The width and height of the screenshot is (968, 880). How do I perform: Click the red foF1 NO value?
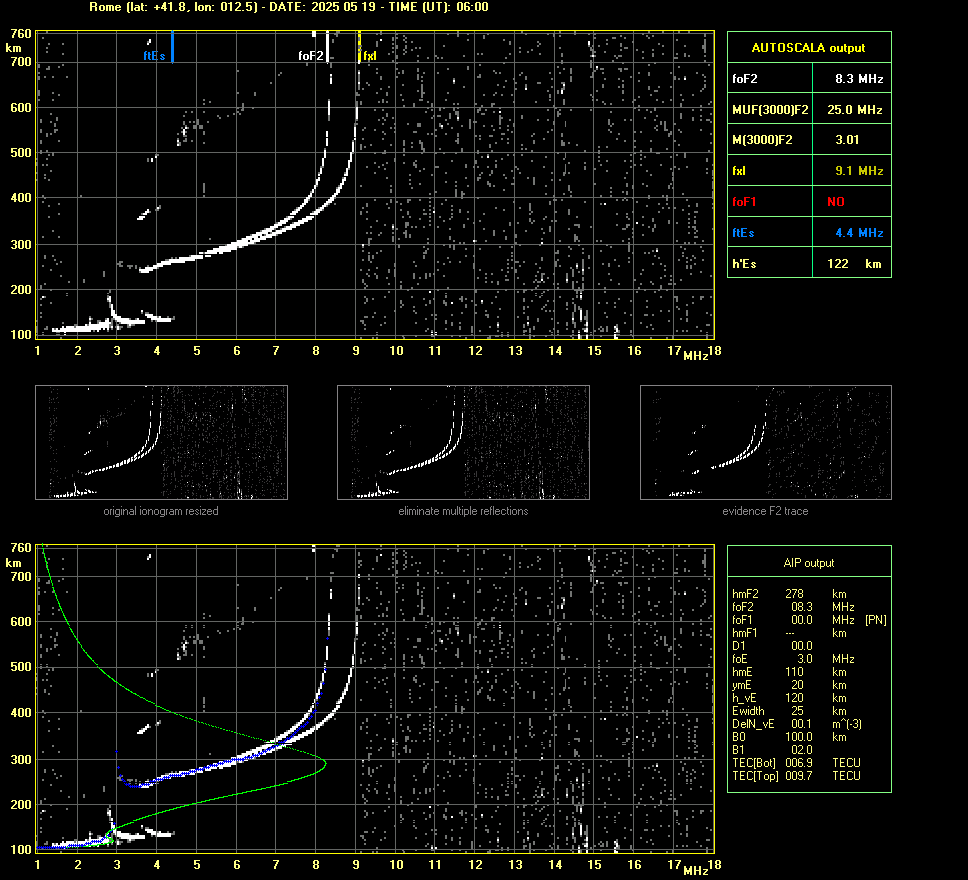[836, 202]
